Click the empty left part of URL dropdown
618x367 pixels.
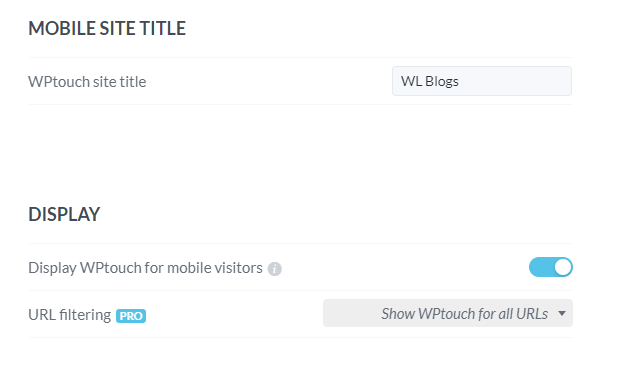click(x=351, y=313)
